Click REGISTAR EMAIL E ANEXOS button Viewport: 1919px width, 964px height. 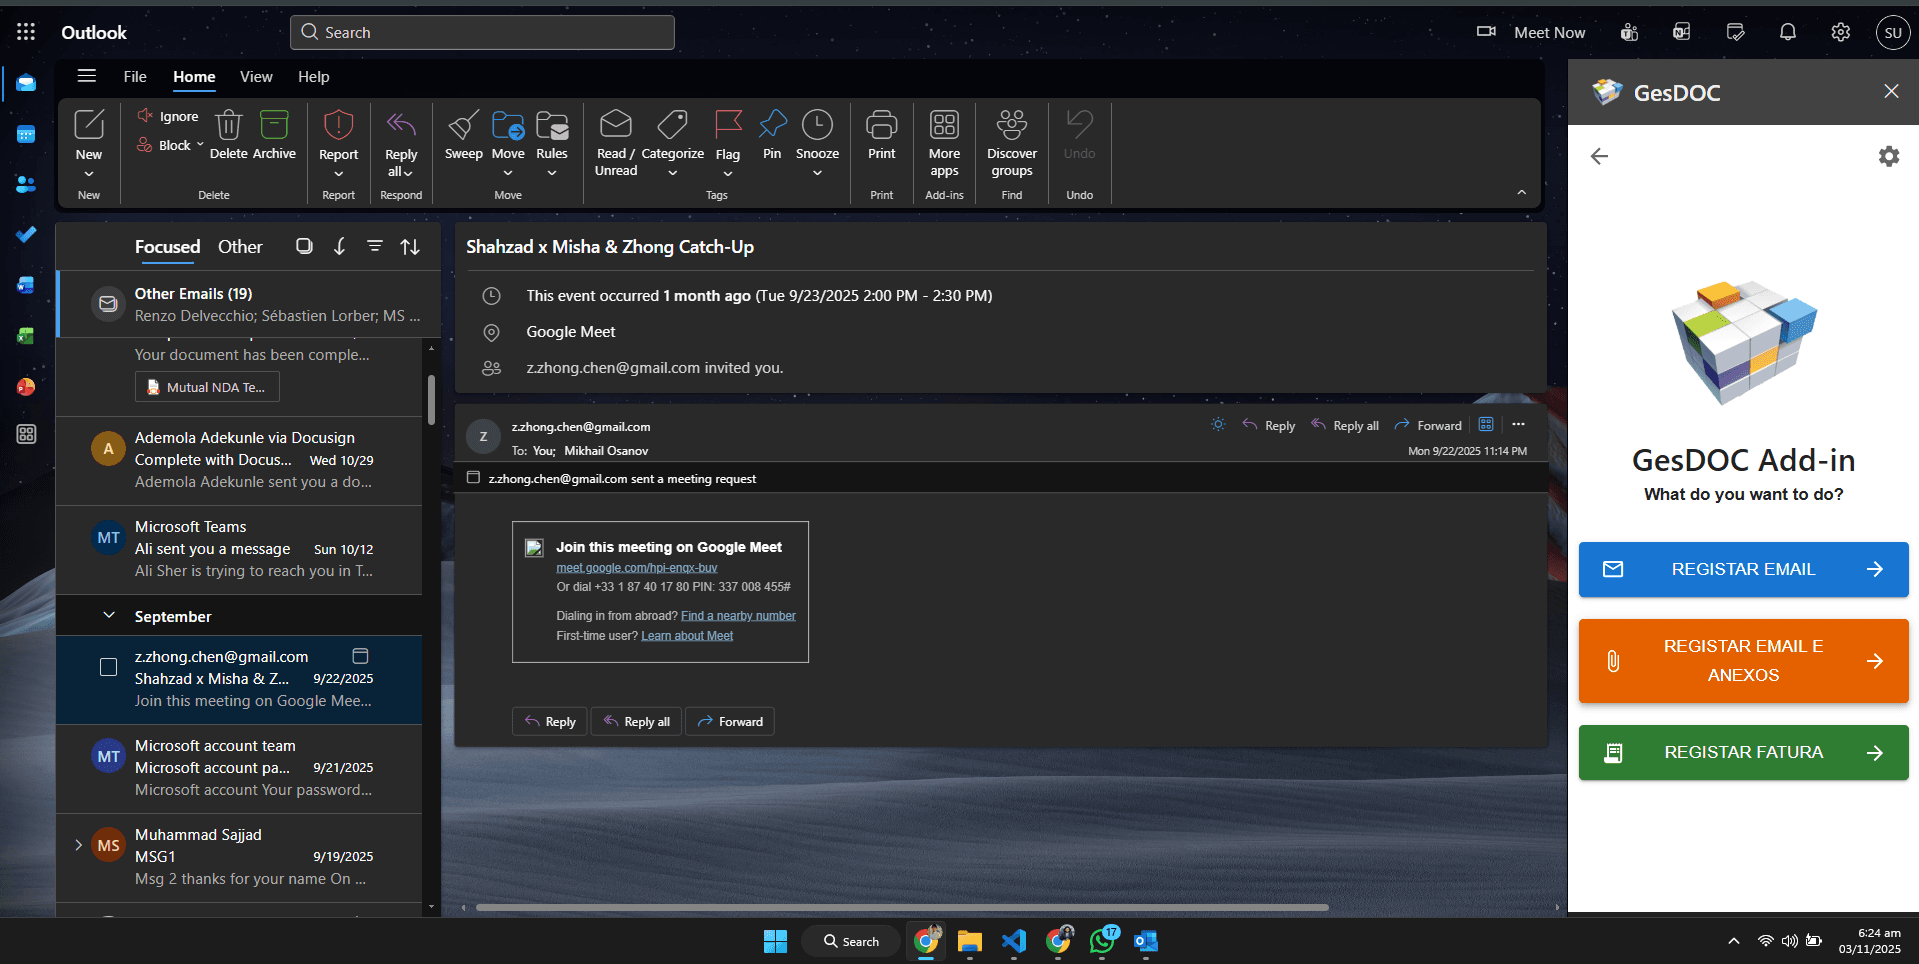pyautogui.click(x=1743, y=661)
